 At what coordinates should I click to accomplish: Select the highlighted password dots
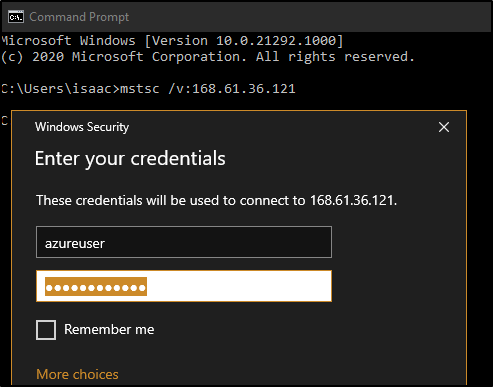96,287
